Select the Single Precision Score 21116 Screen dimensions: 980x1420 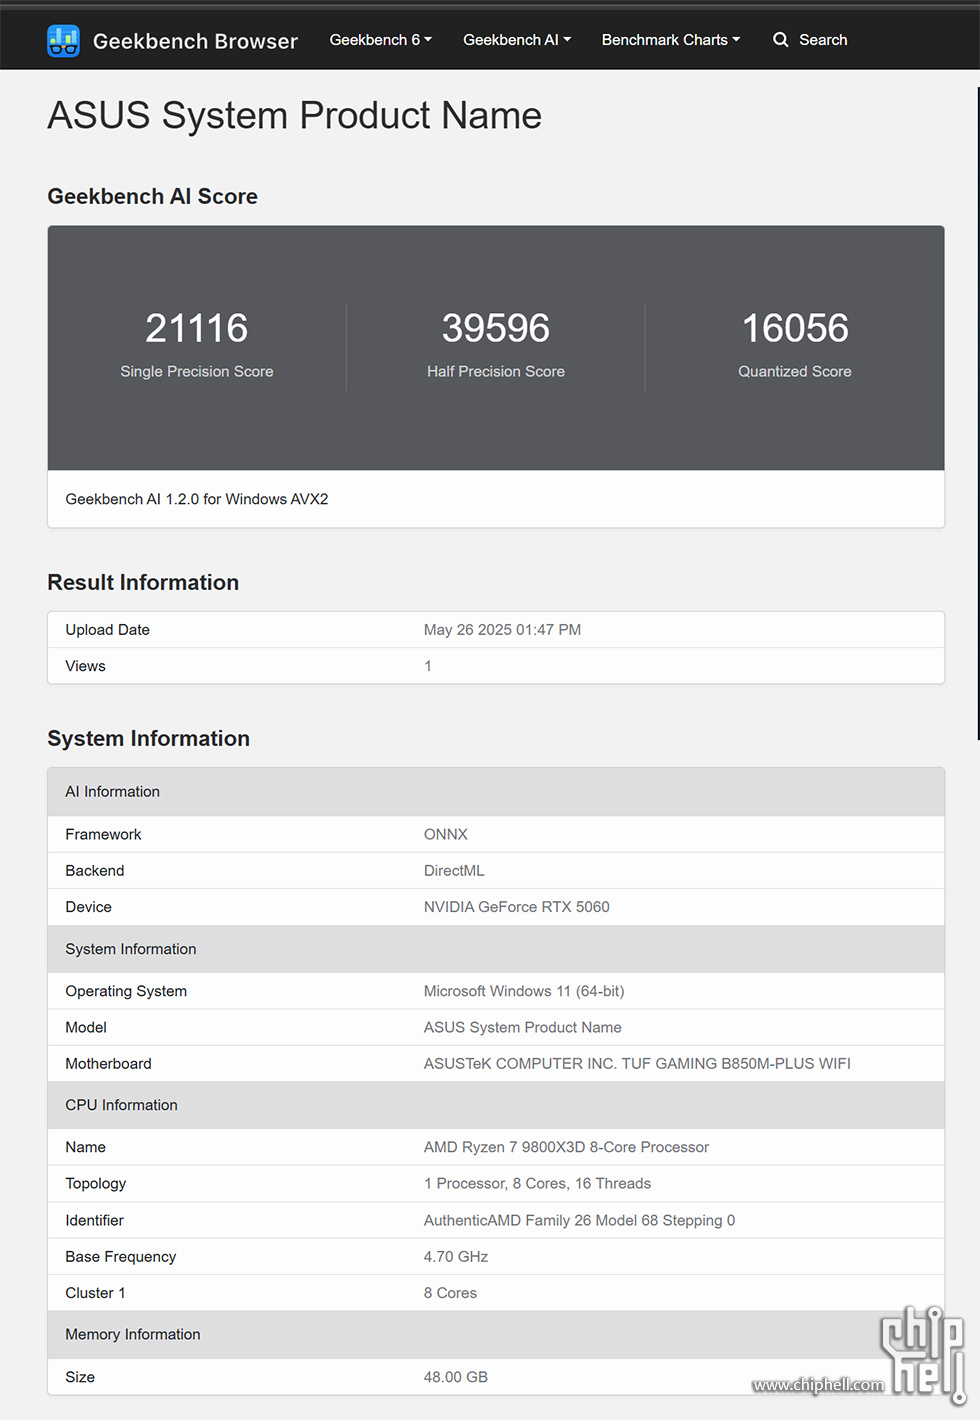197,328
